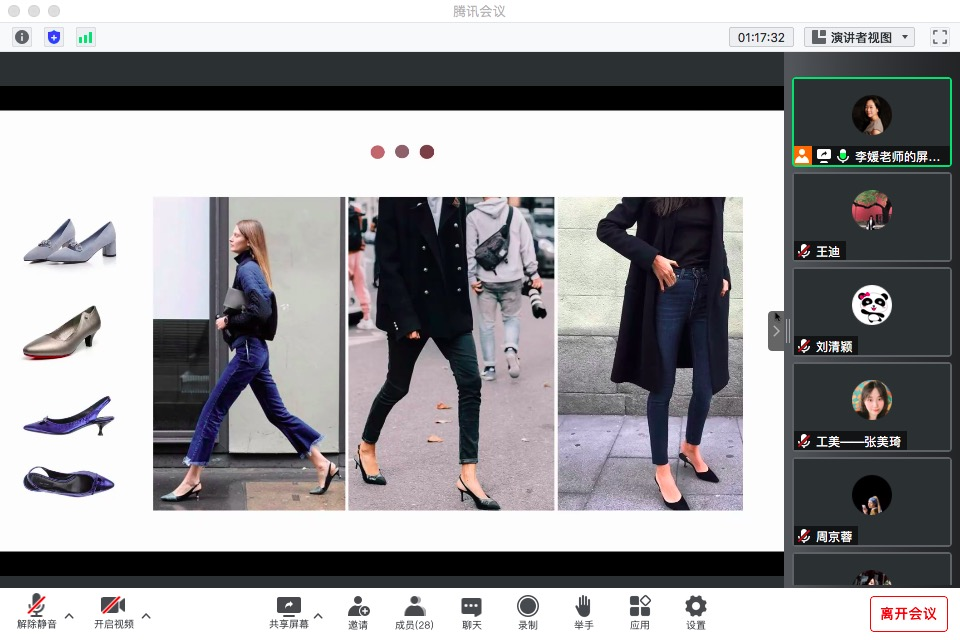Open the invite participants icon
960x640 pixels.
[x=358, y=612]
